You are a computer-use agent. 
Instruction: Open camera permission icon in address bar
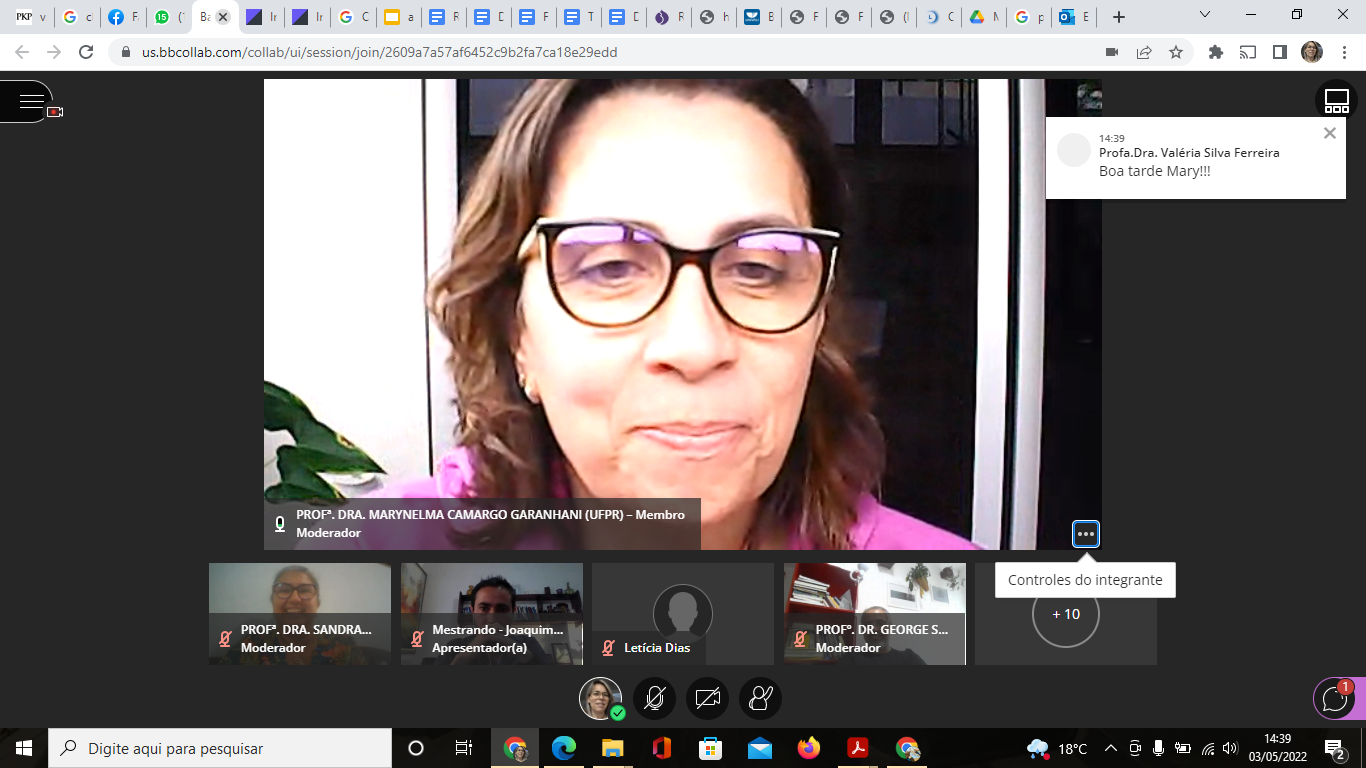point(1111,52)
